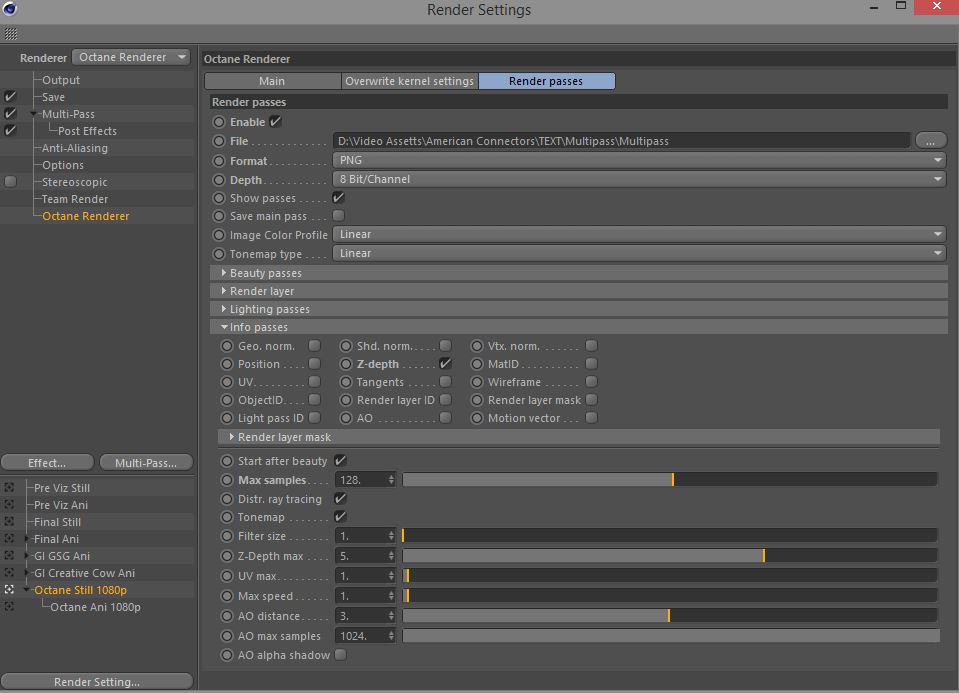Enable the Motion vector pass checkbox
The image size is (959, 693).
click(591, 418)
